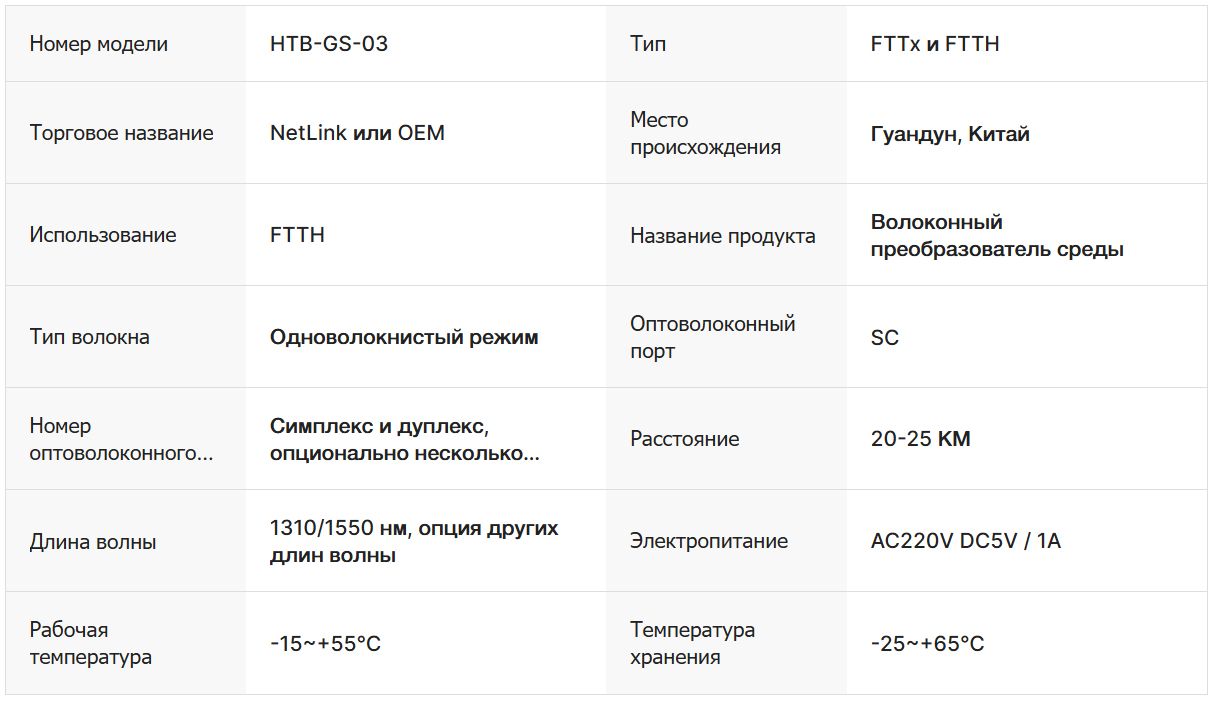
Task: Click the "NetLink или OEM" brand value
Action: click(357, 133)
